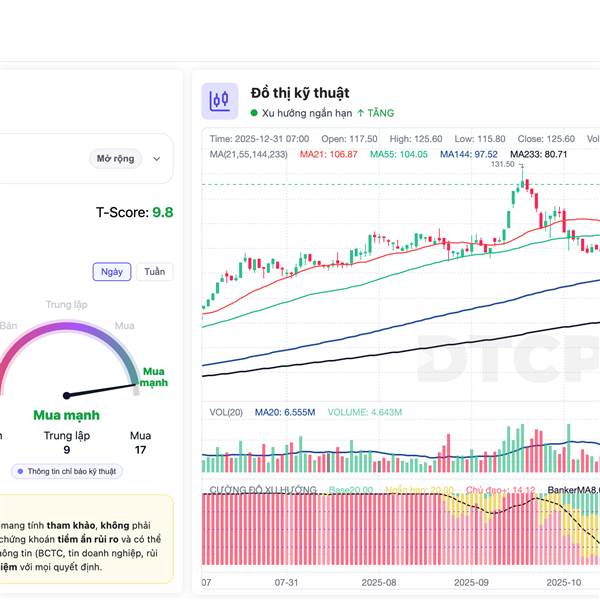Expand the panel with the chevron arrow

[x=157, y=159]
